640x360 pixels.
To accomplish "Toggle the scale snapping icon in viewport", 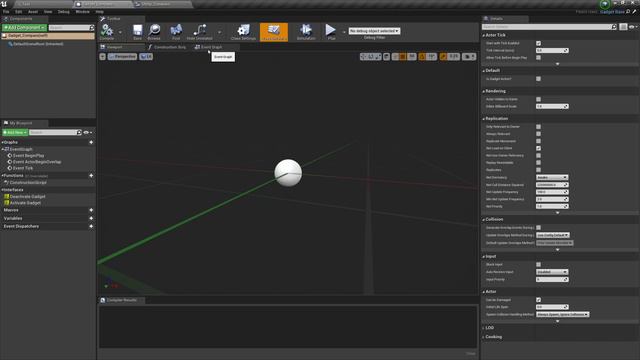I will point(443,57).
